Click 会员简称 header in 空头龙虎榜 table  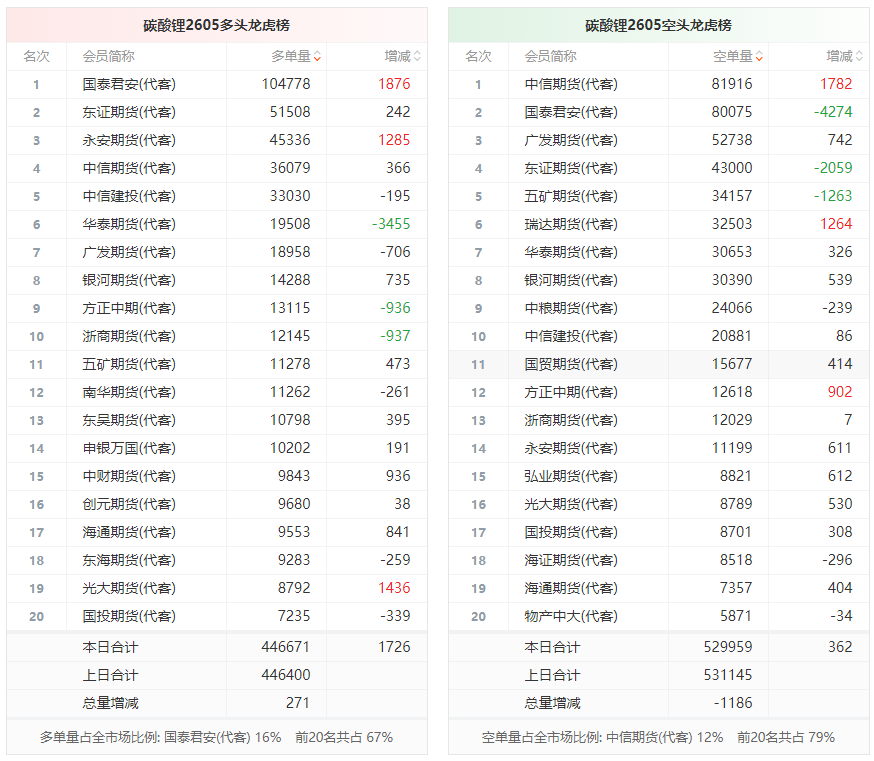(551, 56)
